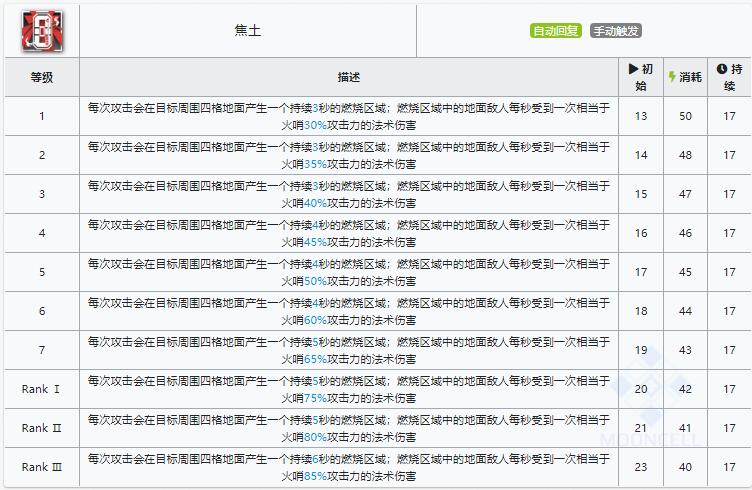Click the 描述 column header

pos(349,77)
